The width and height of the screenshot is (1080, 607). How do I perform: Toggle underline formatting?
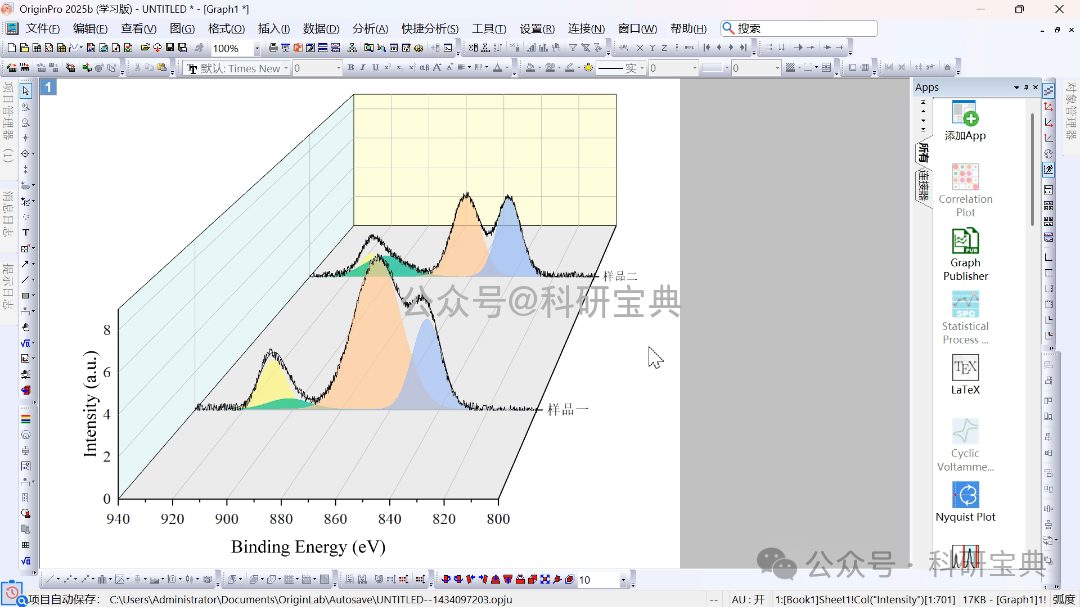(x=376, y=69)
